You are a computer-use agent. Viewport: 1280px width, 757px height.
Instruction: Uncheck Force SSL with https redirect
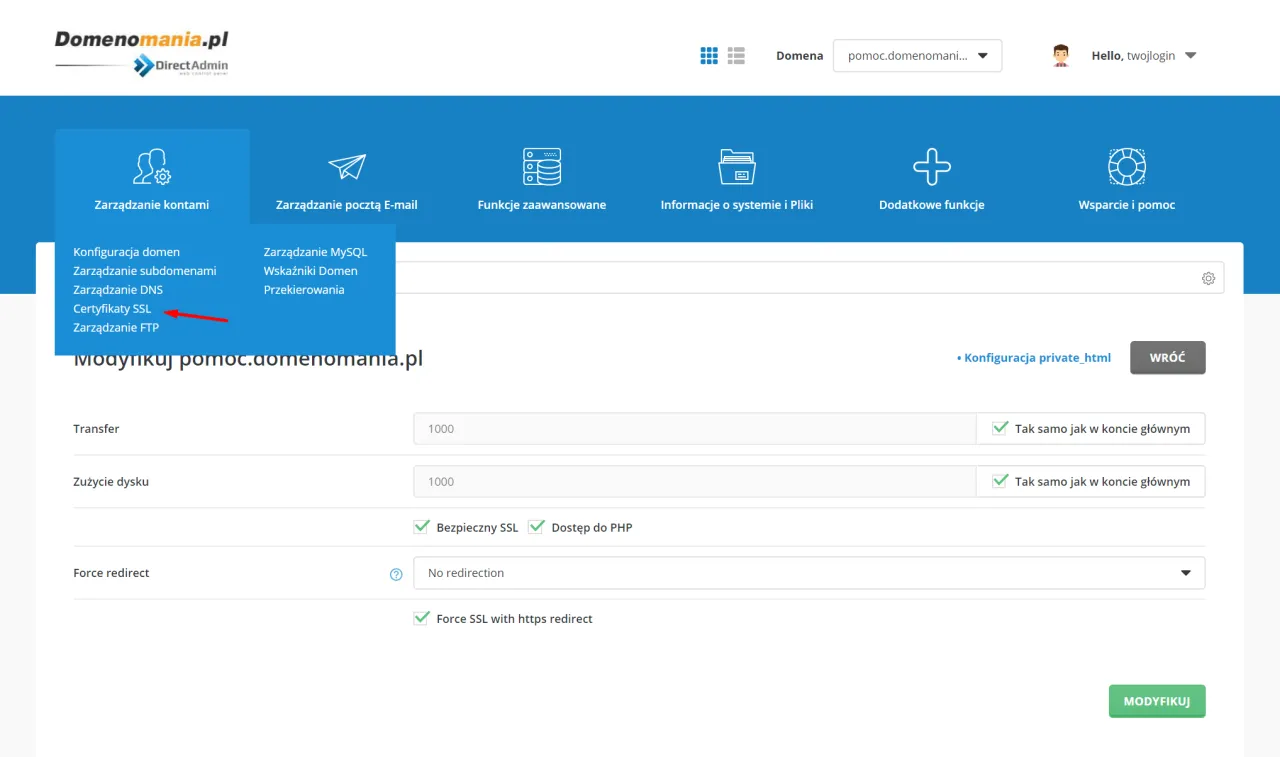421,618
